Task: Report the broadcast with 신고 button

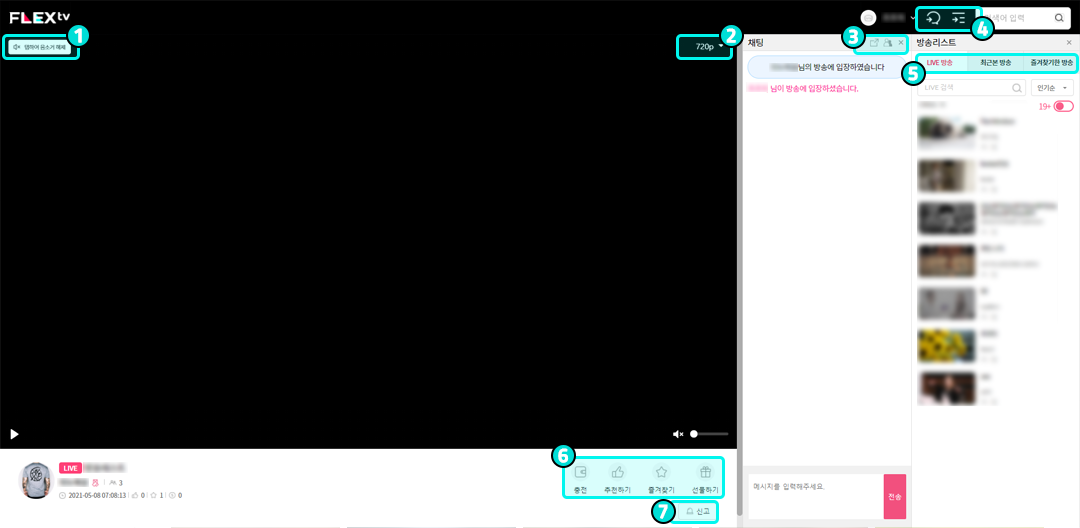Action: (x=697, y=511)
